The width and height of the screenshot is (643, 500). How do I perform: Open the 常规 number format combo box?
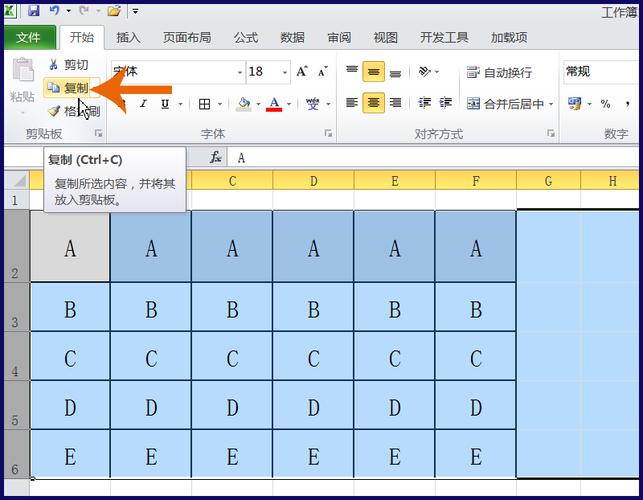pyautogui.click(x=601, y=72)
